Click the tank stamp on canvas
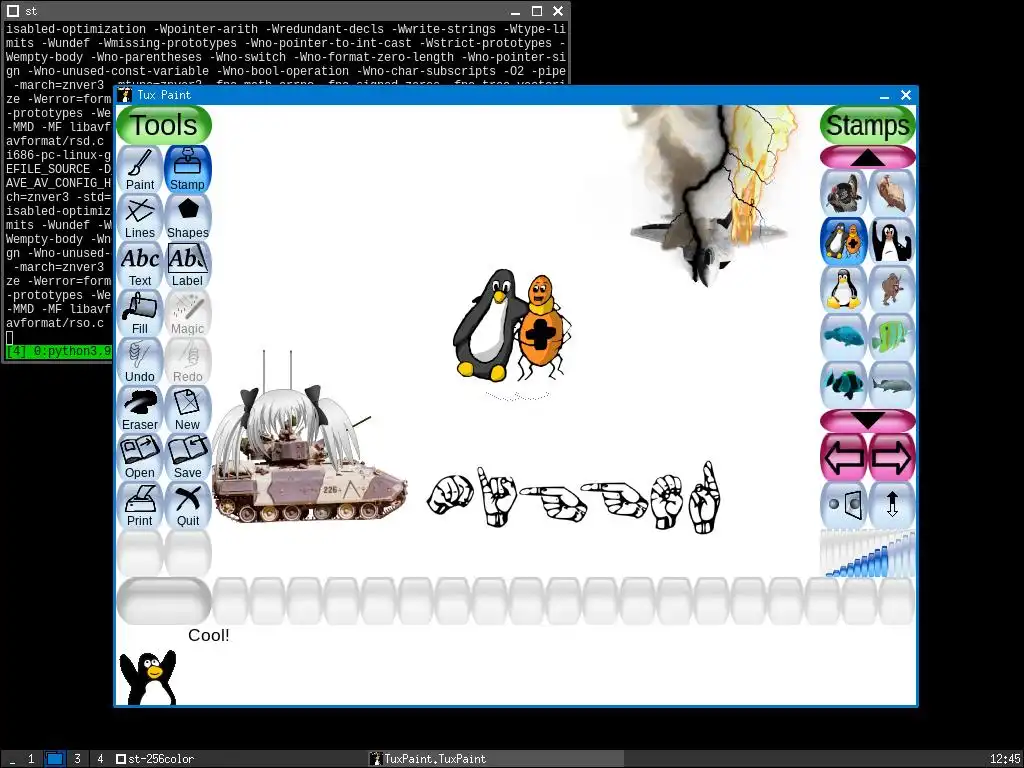This screenshot has height=768, width=1024. pyautogui.click(x=310, y=456)
